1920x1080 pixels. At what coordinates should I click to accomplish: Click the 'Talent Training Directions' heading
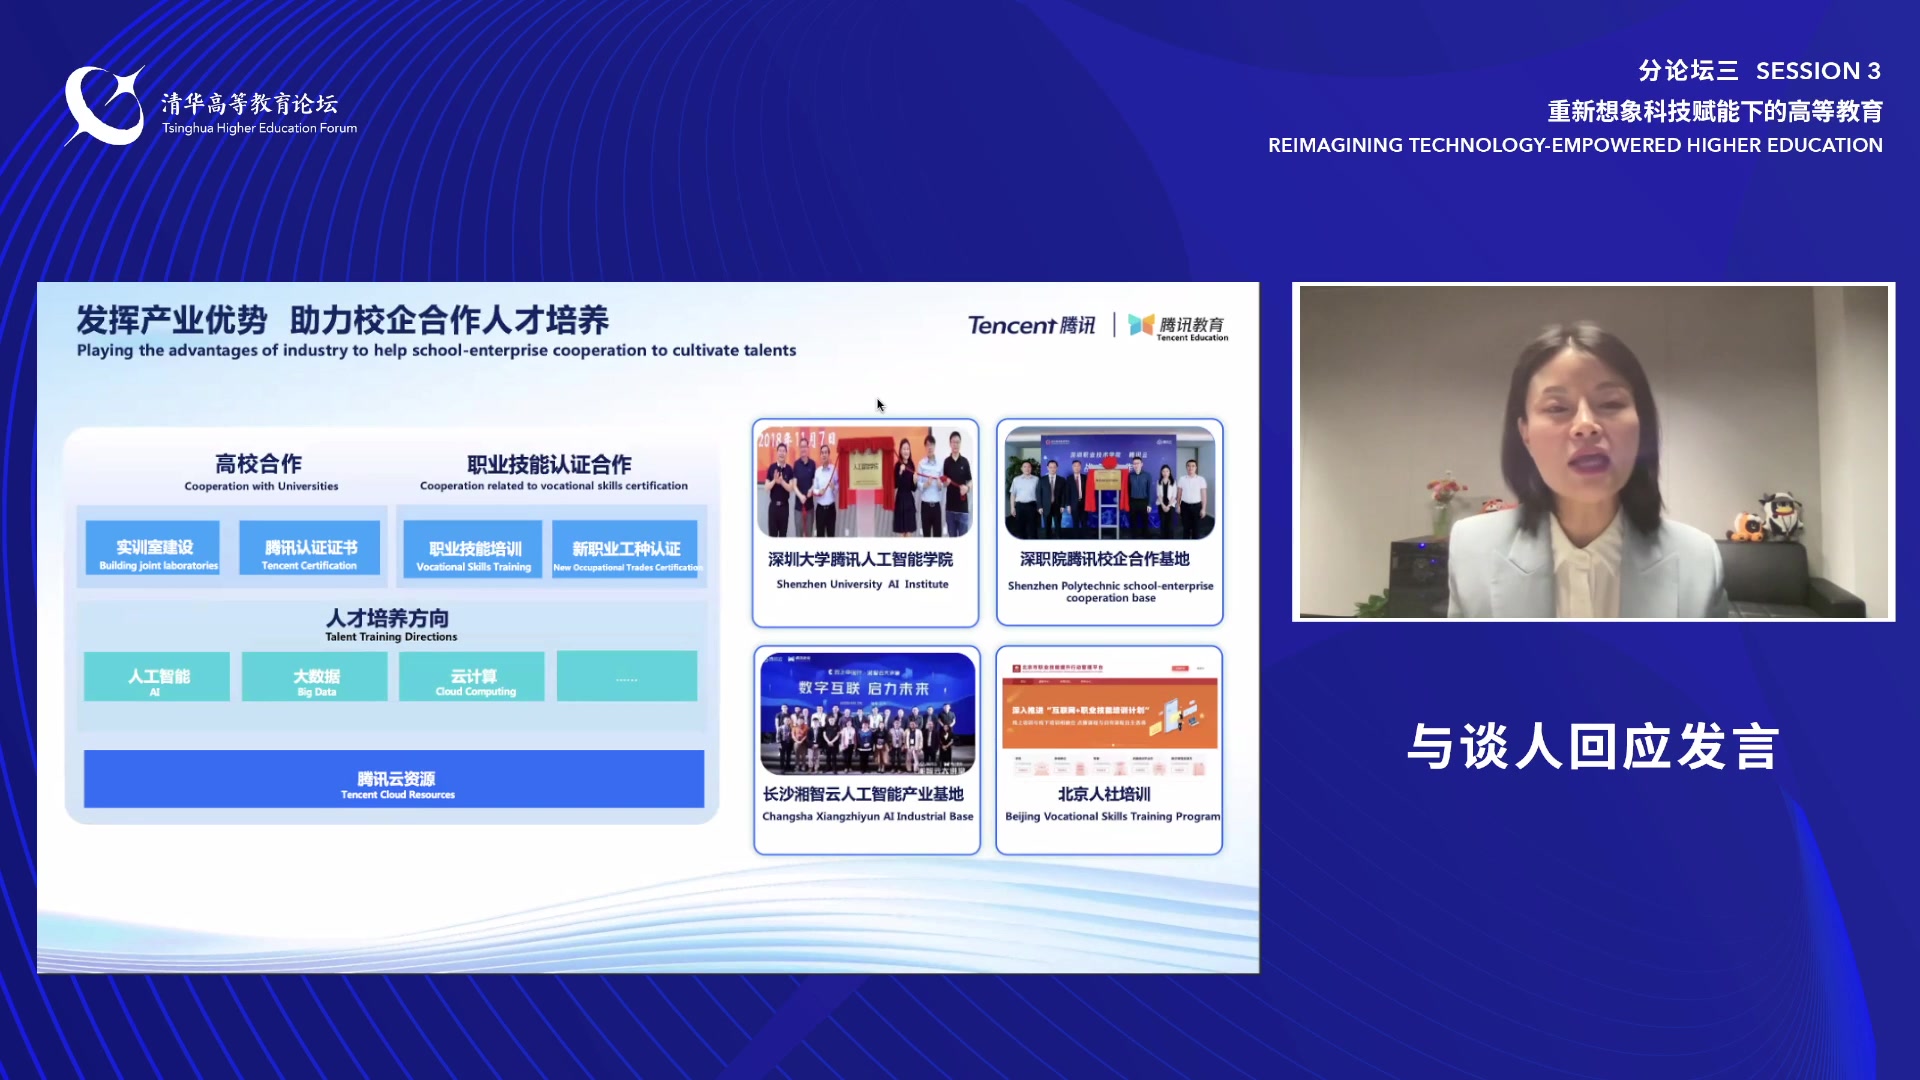pyautogui.click(x=391, y=637)
